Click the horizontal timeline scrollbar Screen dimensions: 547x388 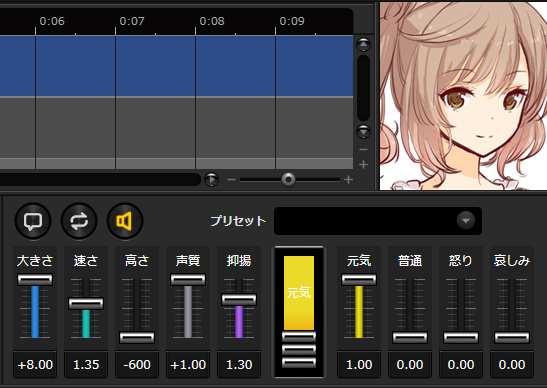pyautogui.click(x=100, y=180)
